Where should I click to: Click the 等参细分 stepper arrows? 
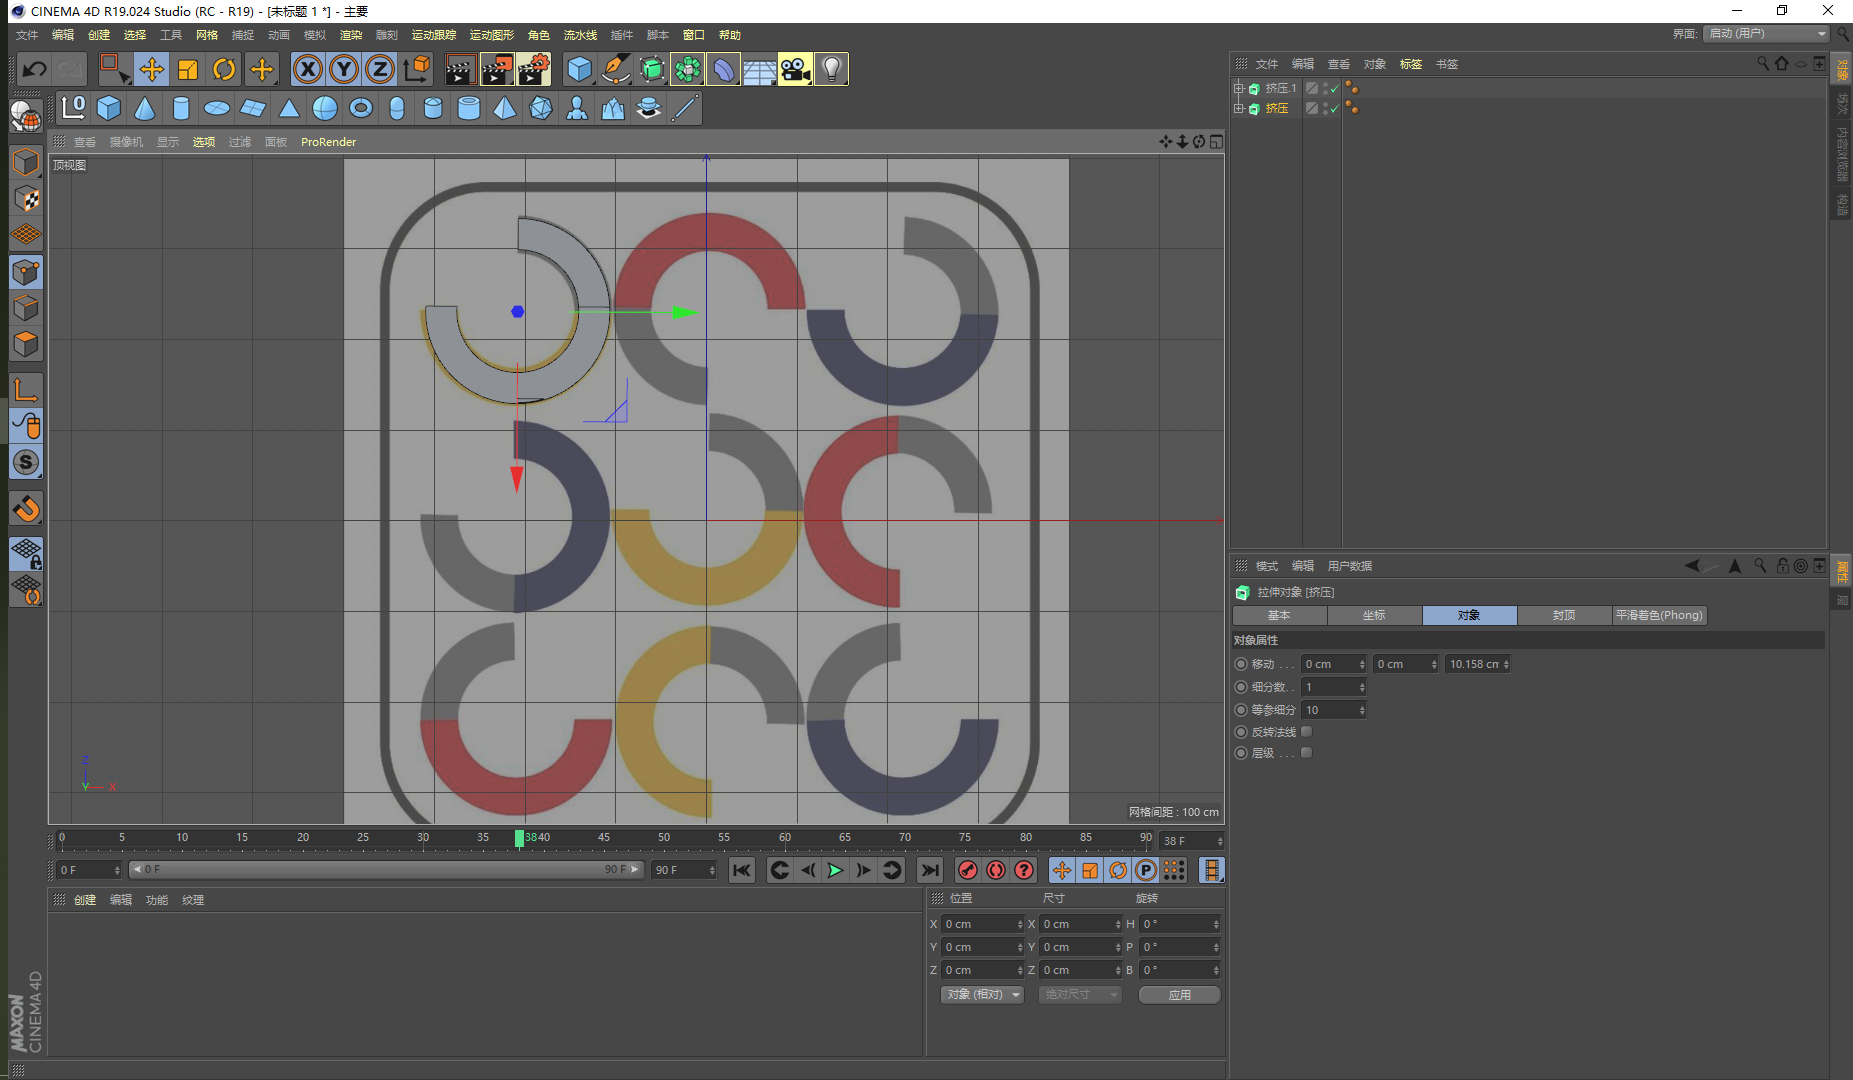coord(1362,710)
